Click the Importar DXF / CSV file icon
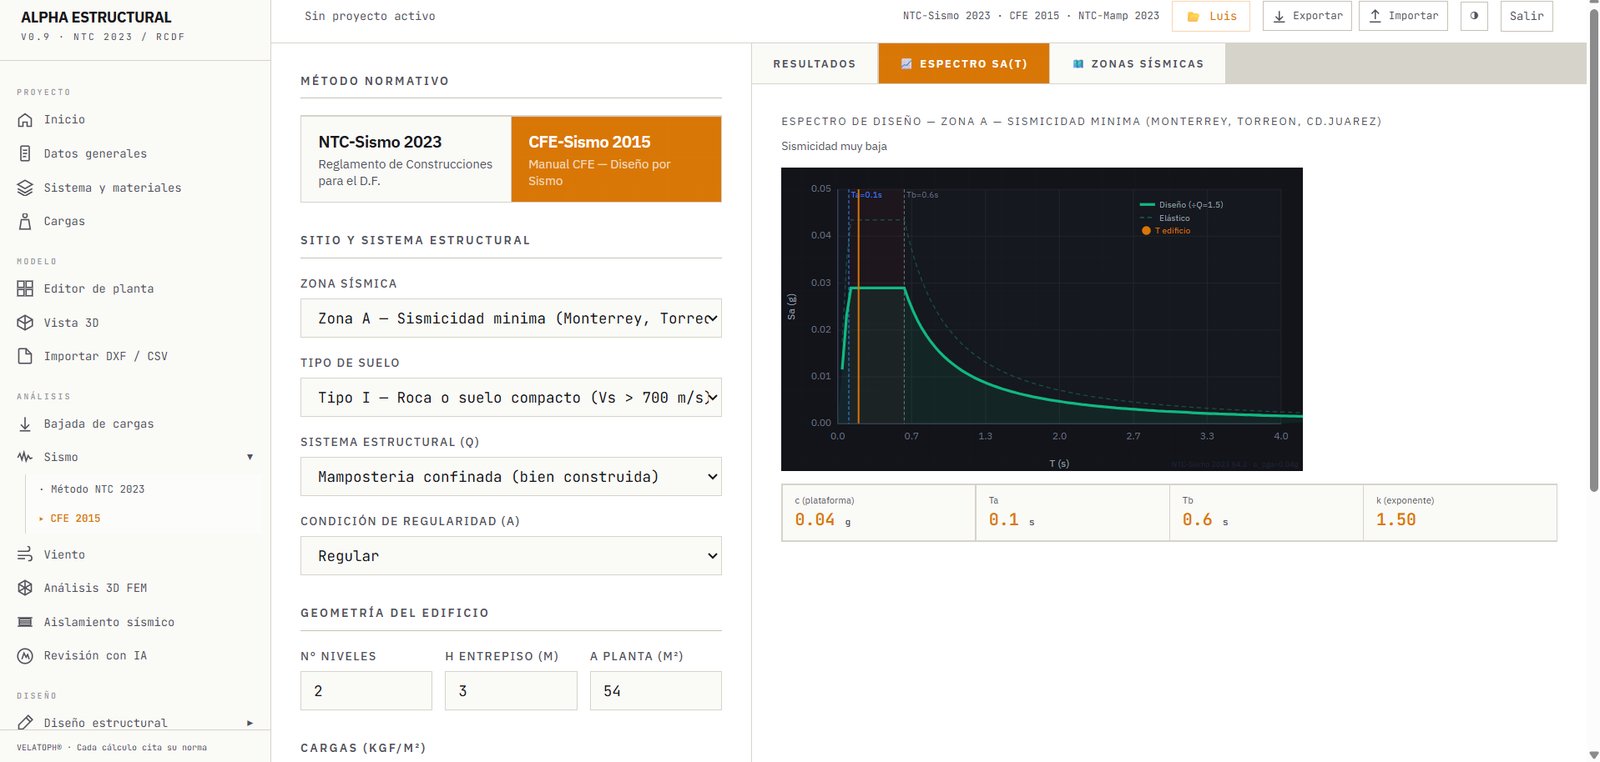Image resolution: width=1600 pixels, height=762 pixels. [25, 356]
